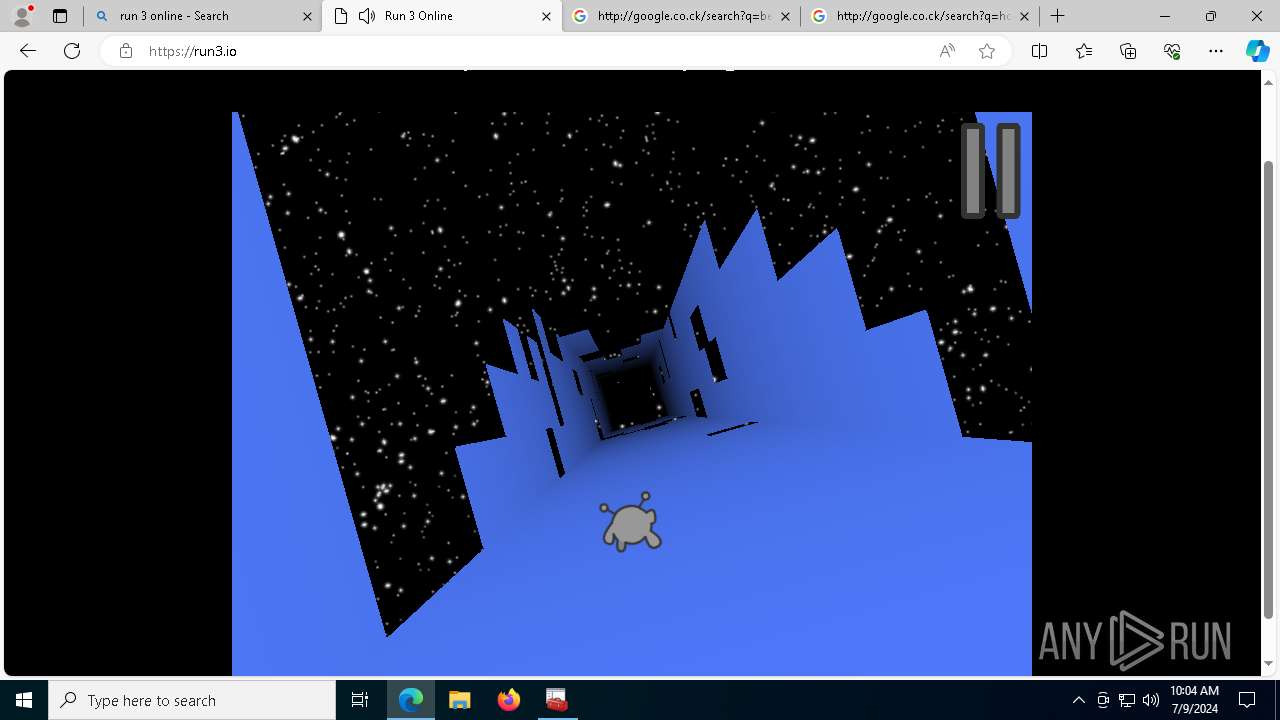Open volume control in tray

[1151, 700]
